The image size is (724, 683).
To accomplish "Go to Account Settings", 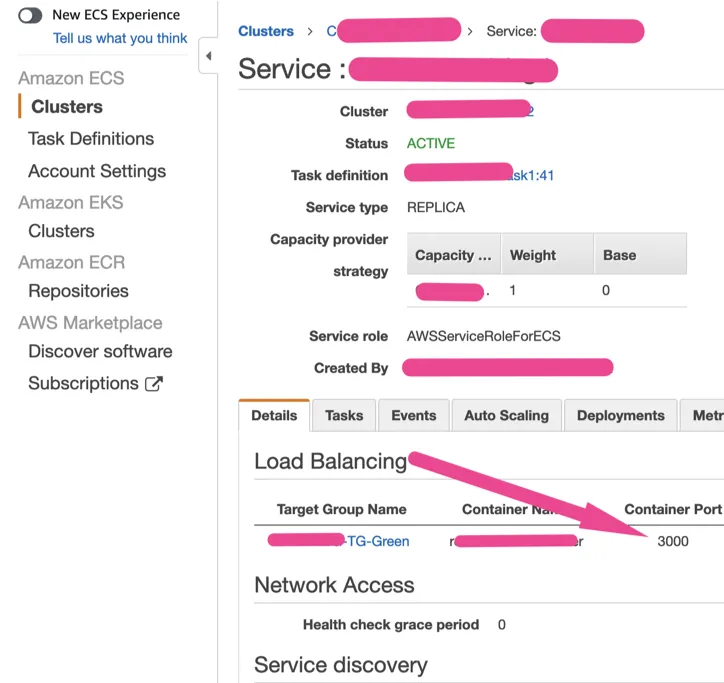I will 97,171.
